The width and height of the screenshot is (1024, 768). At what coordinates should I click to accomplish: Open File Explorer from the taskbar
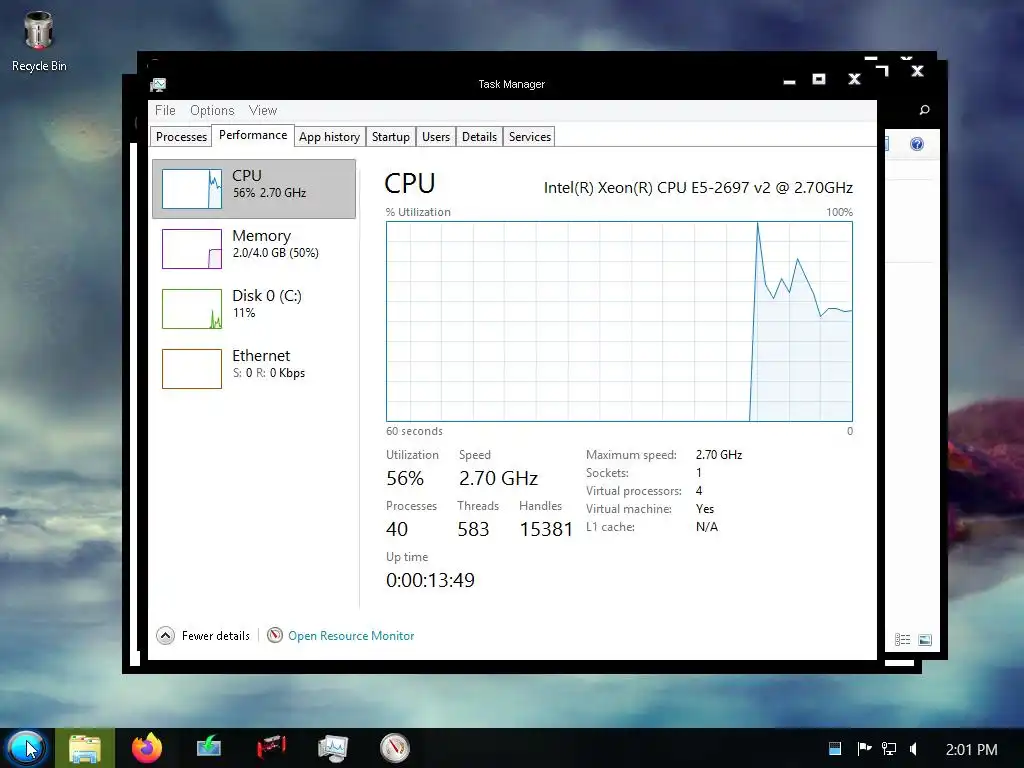pyautogui.click(x=85, y=748)
